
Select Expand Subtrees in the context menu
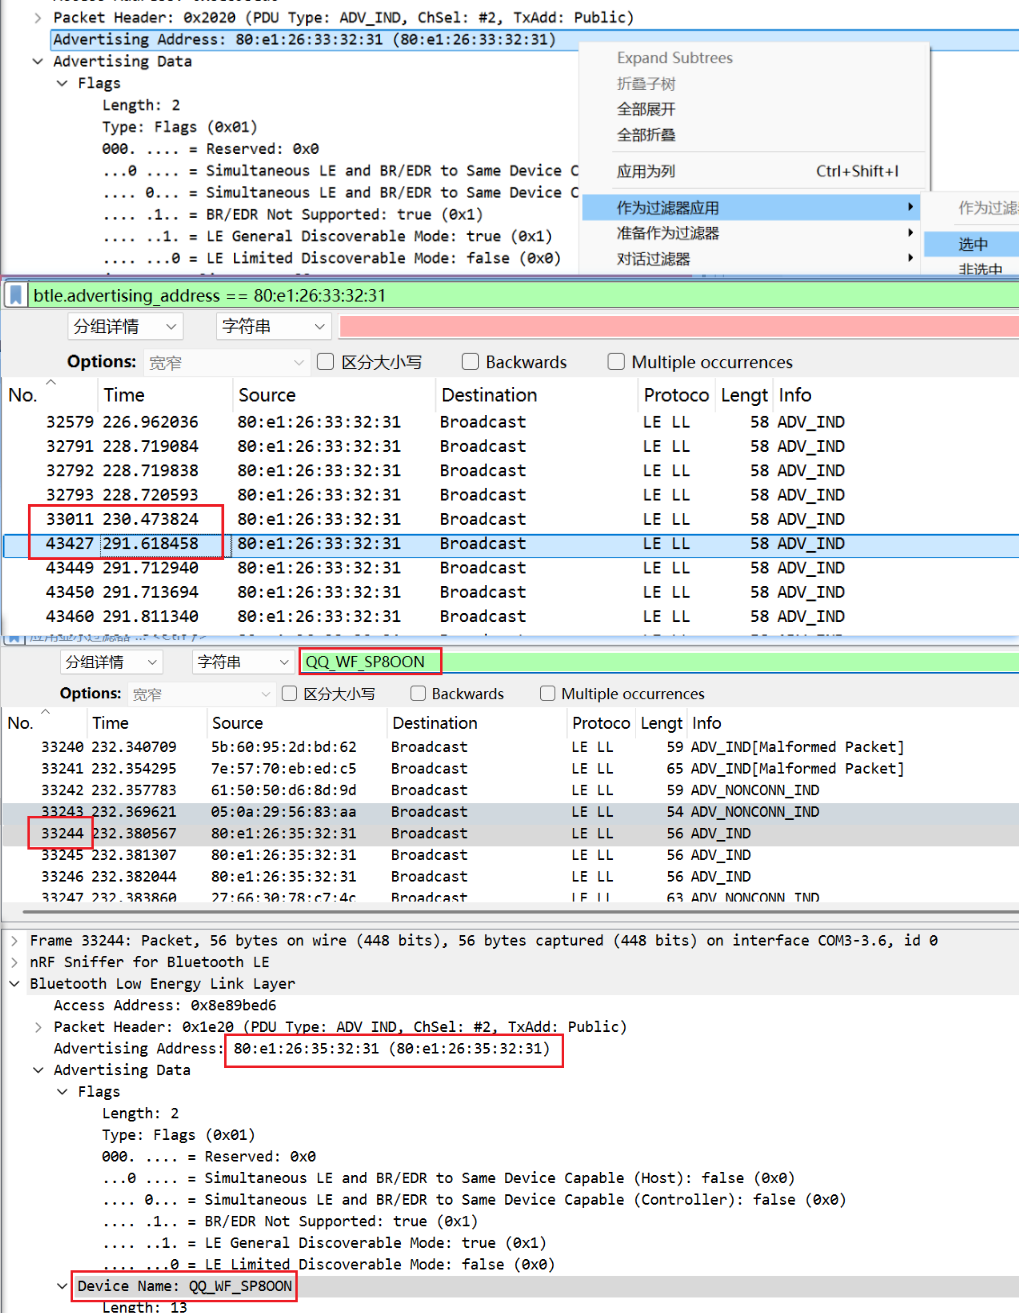[674, 58]
